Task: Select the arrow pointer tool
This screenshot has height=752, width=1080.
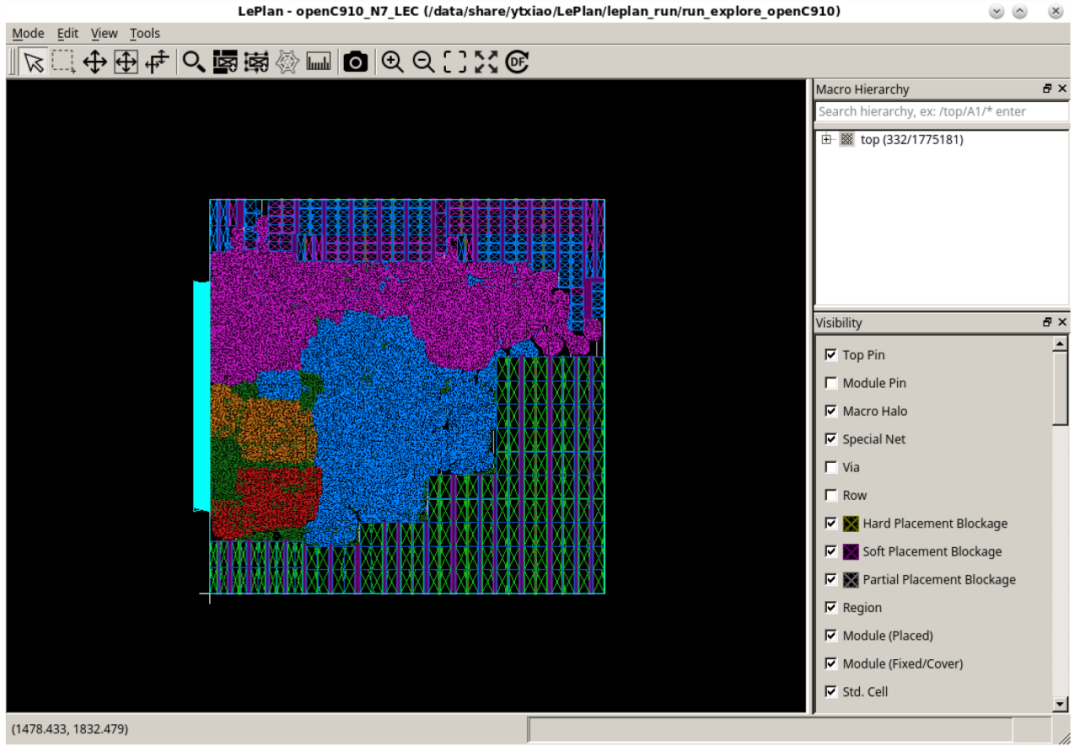Action: 33,62
